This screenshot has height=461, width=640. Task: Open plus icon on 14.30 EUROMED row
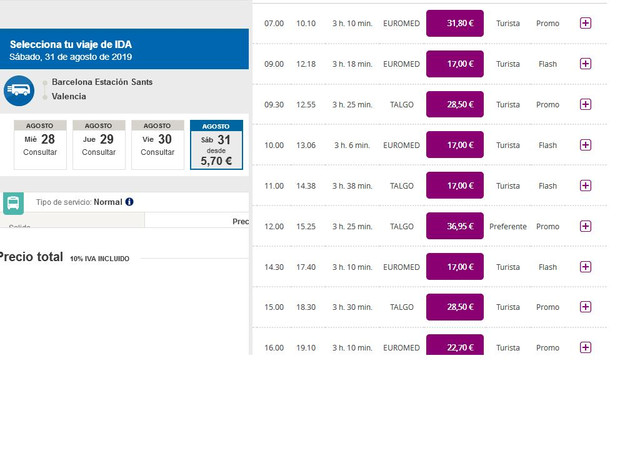[585, 267]
